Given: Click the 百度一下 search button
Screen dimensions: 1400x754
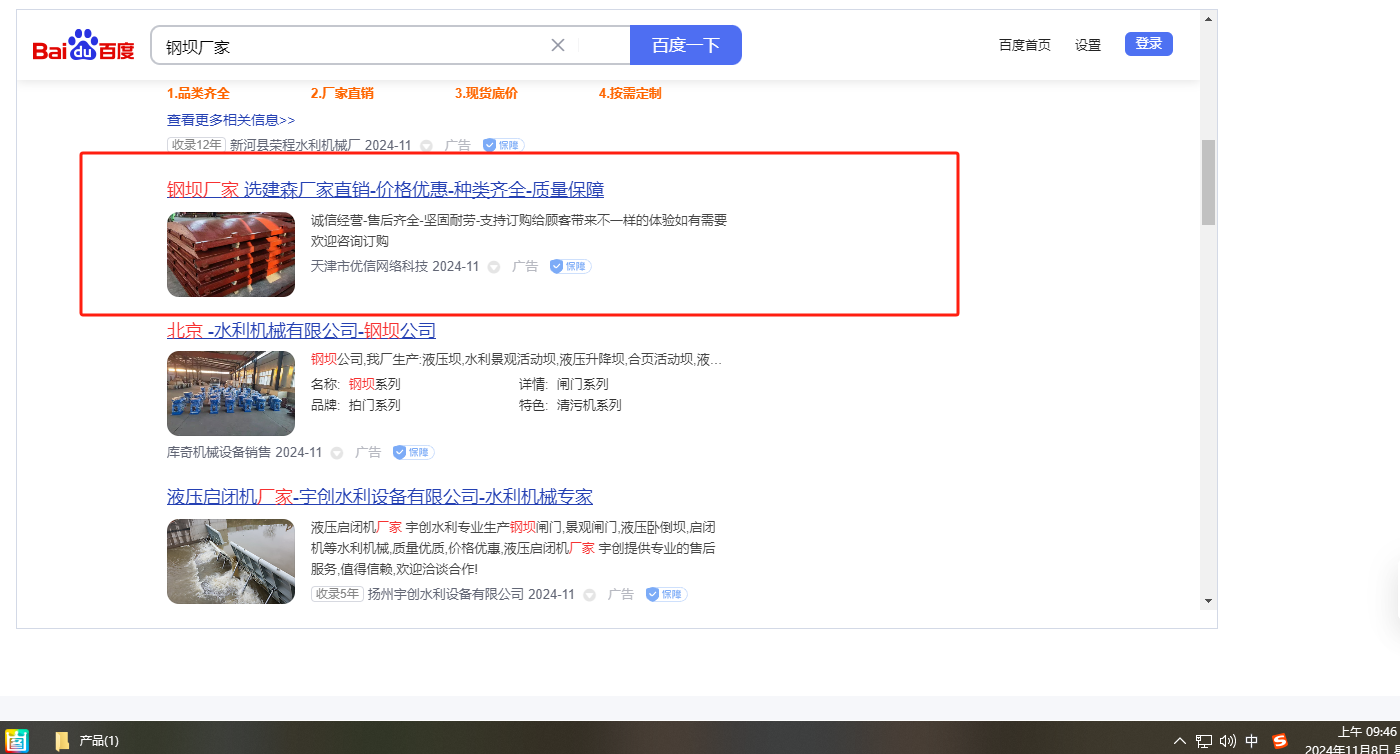Looking at the screenshot, I should point(686,45).
